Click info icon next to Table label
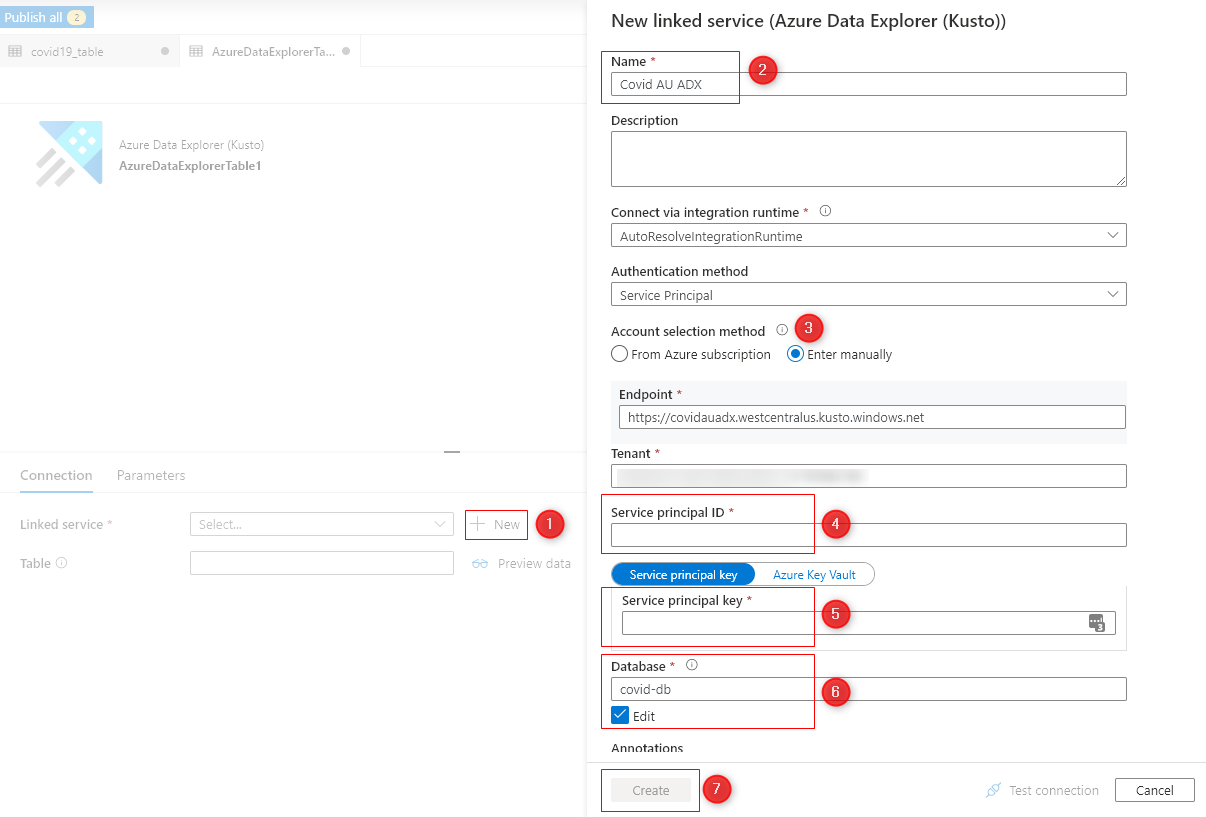The height and width of the screenshot is (817, 1206). point(62,563)
